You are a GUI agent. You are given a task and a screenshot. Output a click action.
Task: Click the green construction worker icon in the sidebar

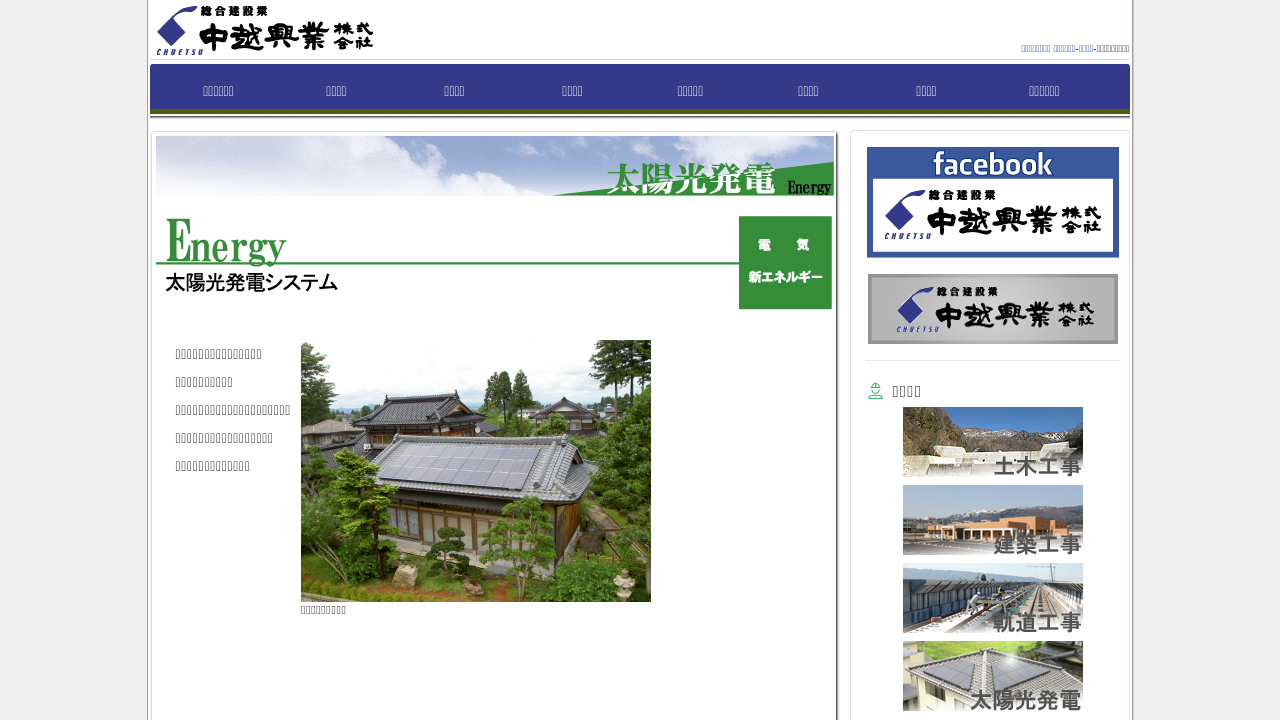[x=875, y=391]
